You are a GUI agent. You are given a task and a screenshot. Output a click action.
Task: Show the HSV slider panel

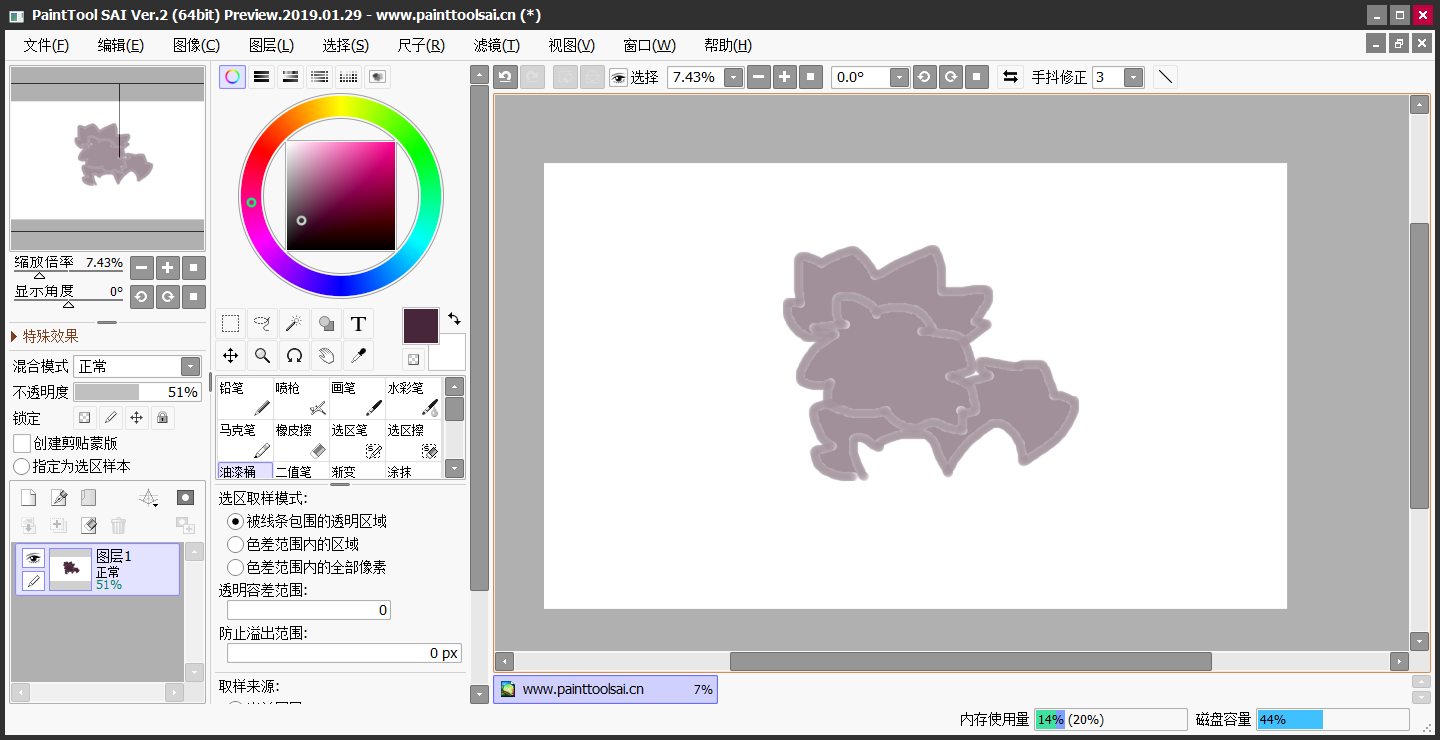pos(290,77)
